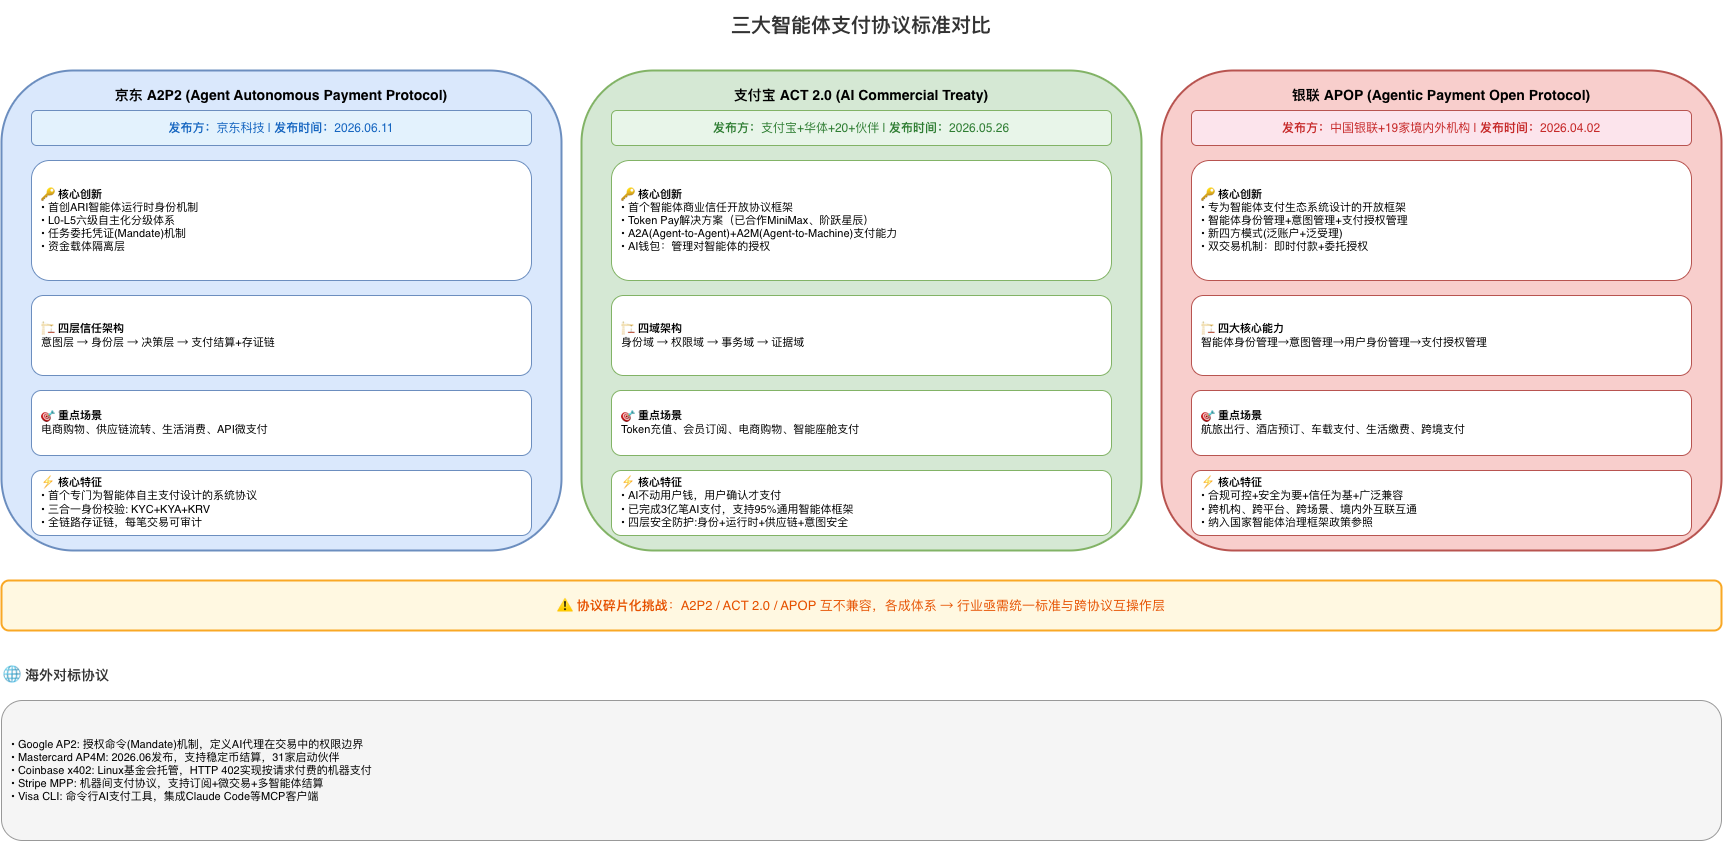Click the 四大核心能力 box in UnionPay panel
1723x841 pixels.
pos(1441,335)
